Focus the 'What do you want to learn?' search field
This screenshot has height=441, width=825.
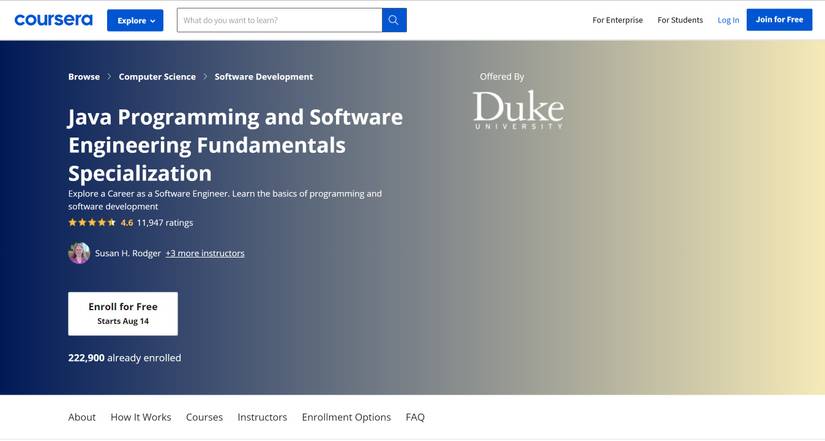[279, 20]
